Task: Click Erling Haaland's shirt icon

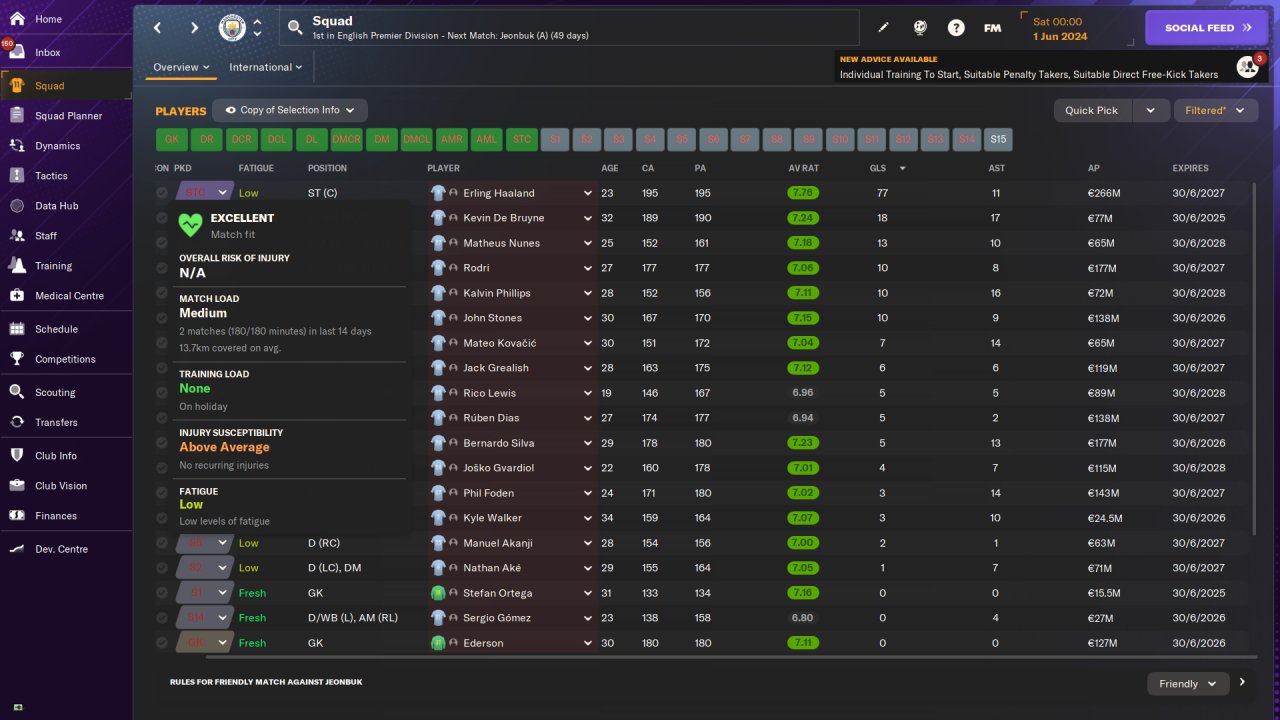Action: [438, 193]
